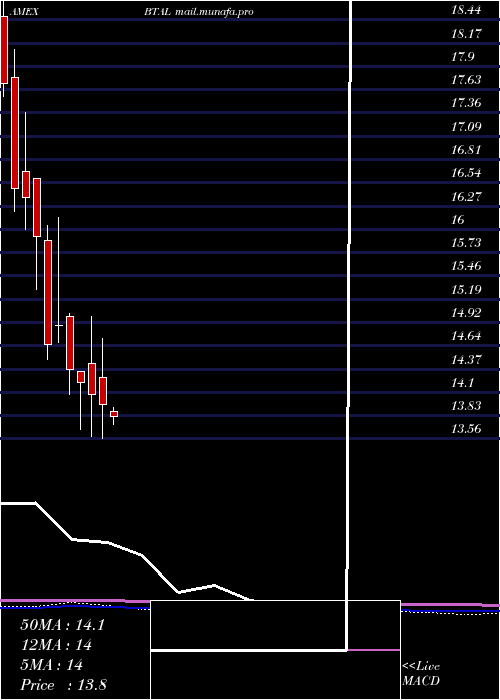Click the 17.09 price axis label

[x=466, y=126]
